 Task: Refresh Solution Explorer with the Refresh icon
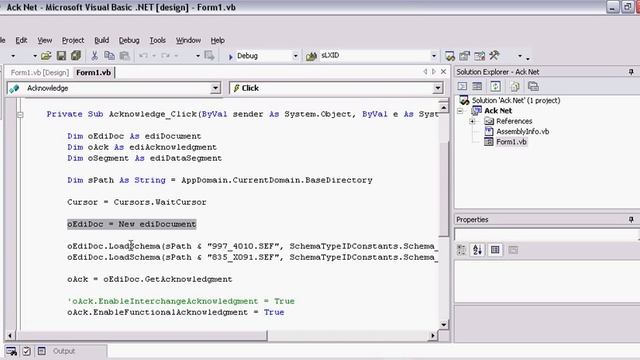pyautogui.click(x=496, y=87)
